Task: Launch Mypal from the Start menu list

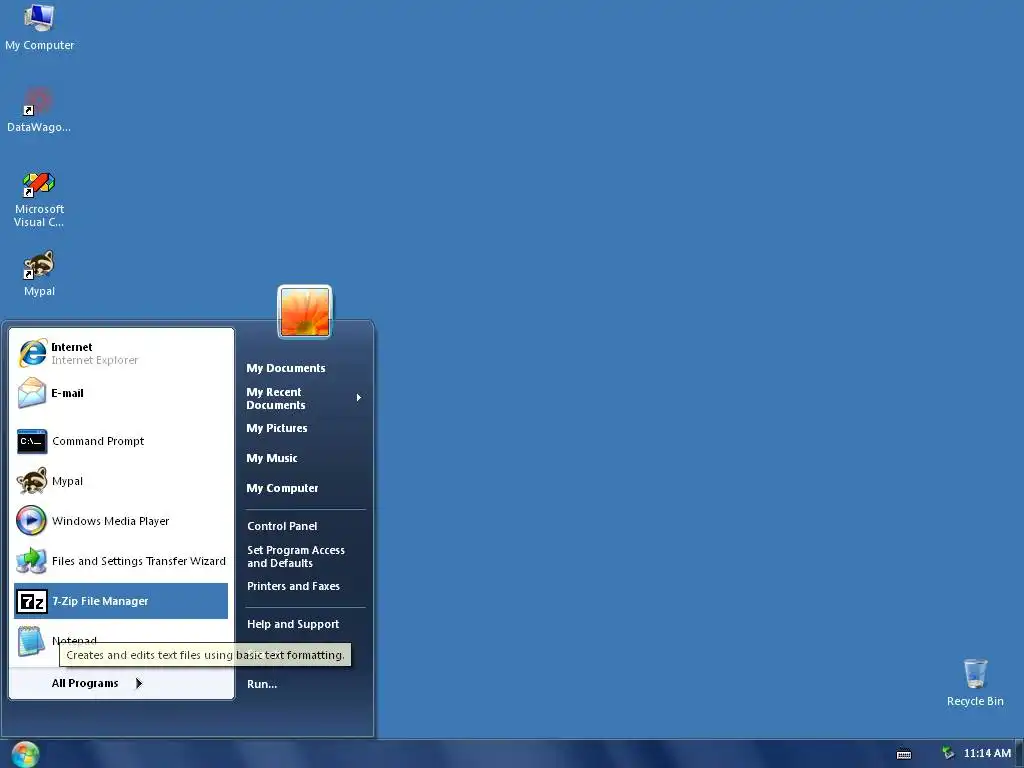Action: (121, 481)
